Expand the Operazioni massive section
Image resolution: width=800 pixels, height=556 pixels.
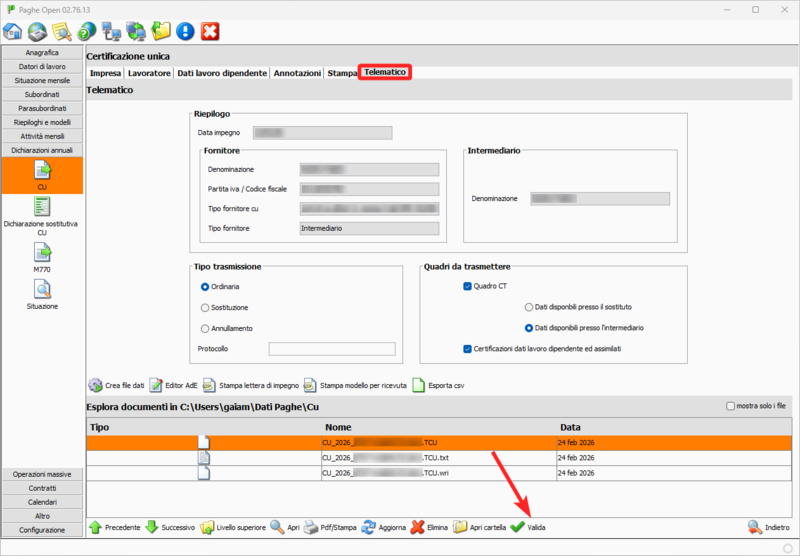coord(42,473)
